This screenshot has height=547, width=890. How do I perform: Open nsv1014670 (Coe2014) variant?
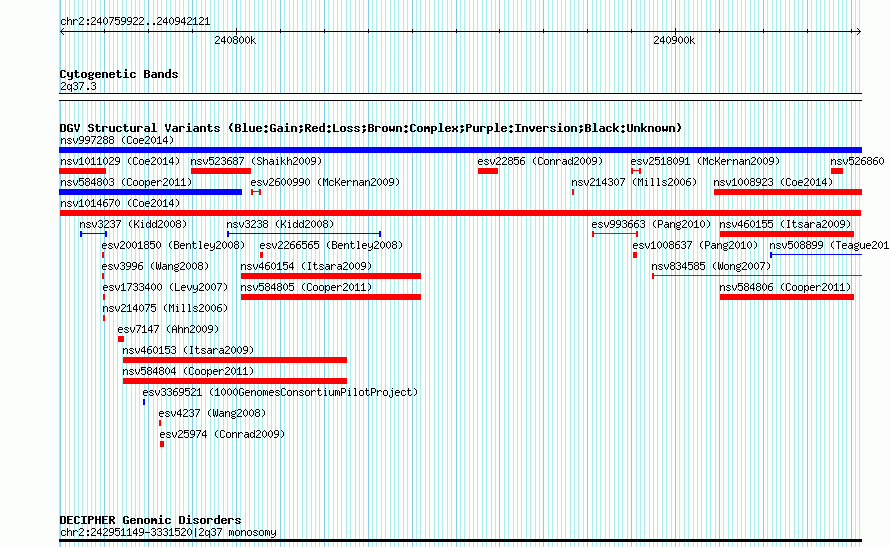point(120,204)
